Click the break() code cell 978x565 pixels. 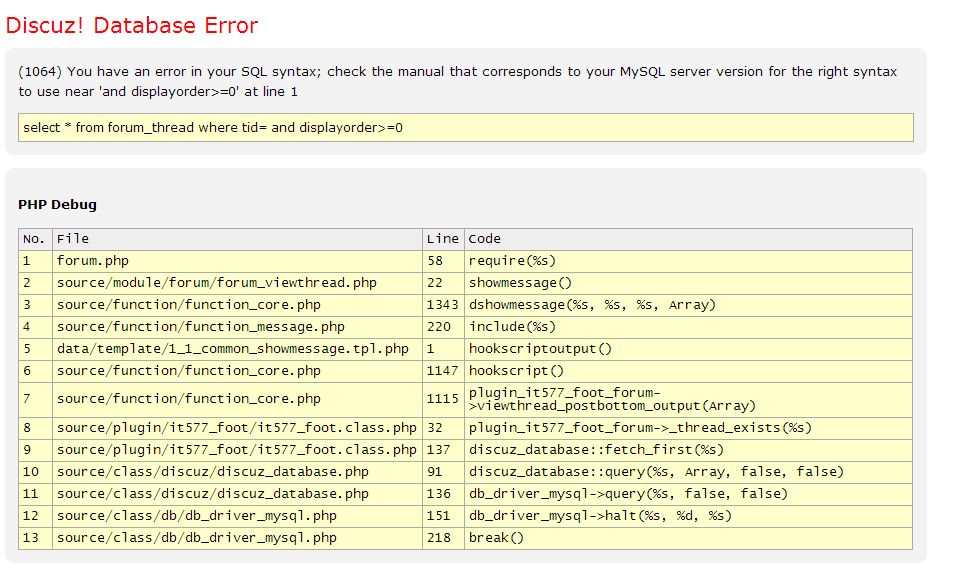688,538
